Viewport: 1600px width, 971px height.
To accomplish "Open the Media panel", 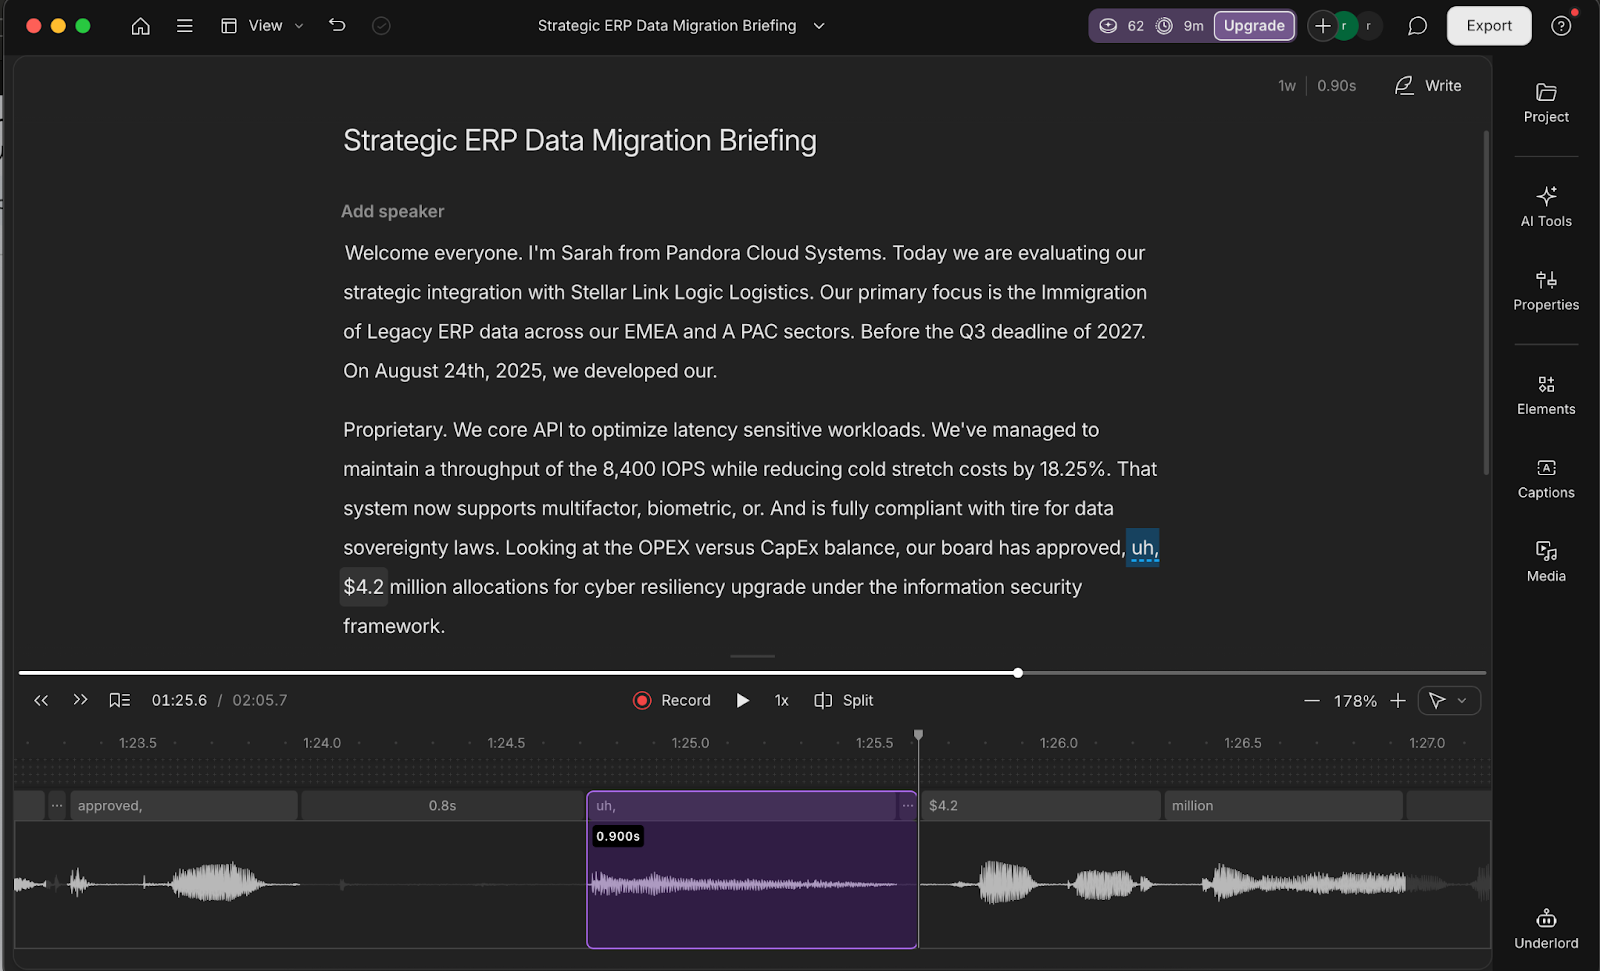I will 1545,561.
